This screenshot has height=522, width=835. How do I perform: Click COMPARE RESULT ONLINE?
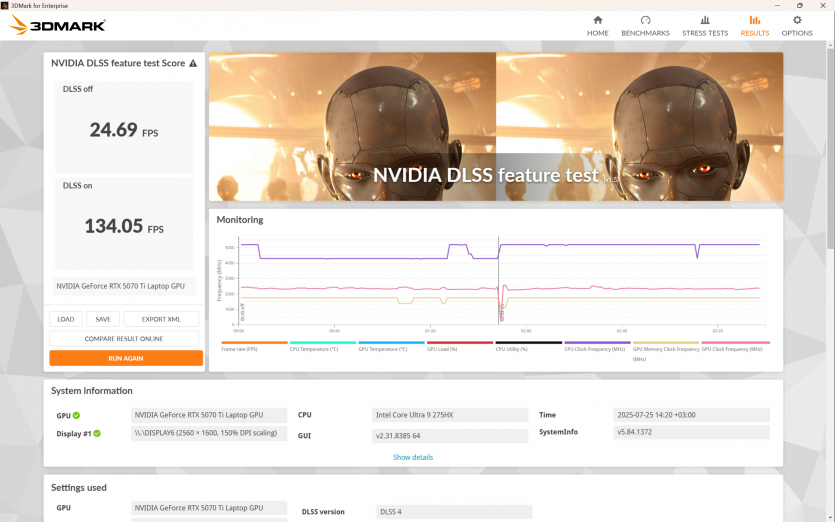click(125, 338)
